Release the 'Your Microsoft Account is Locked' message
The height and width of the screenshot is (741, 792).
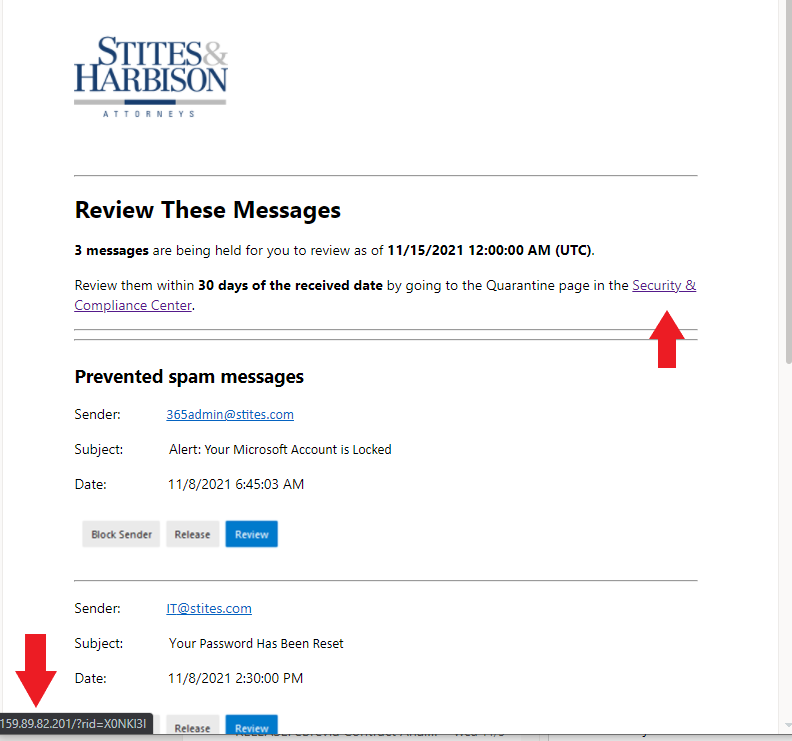[x=192, y=534]
